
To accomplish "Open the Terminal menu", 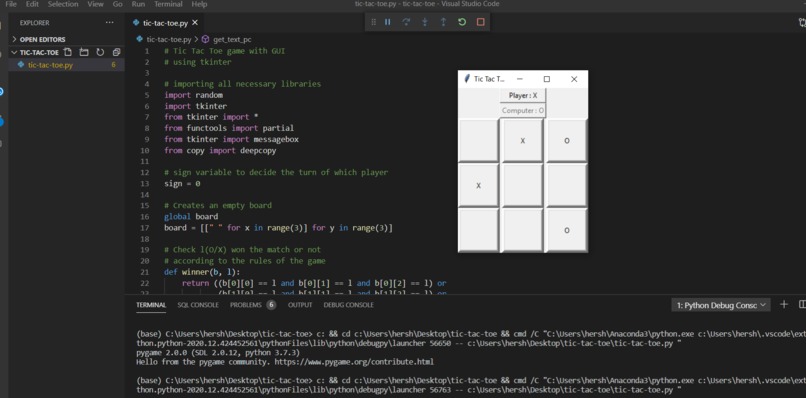I will (168, 4).
